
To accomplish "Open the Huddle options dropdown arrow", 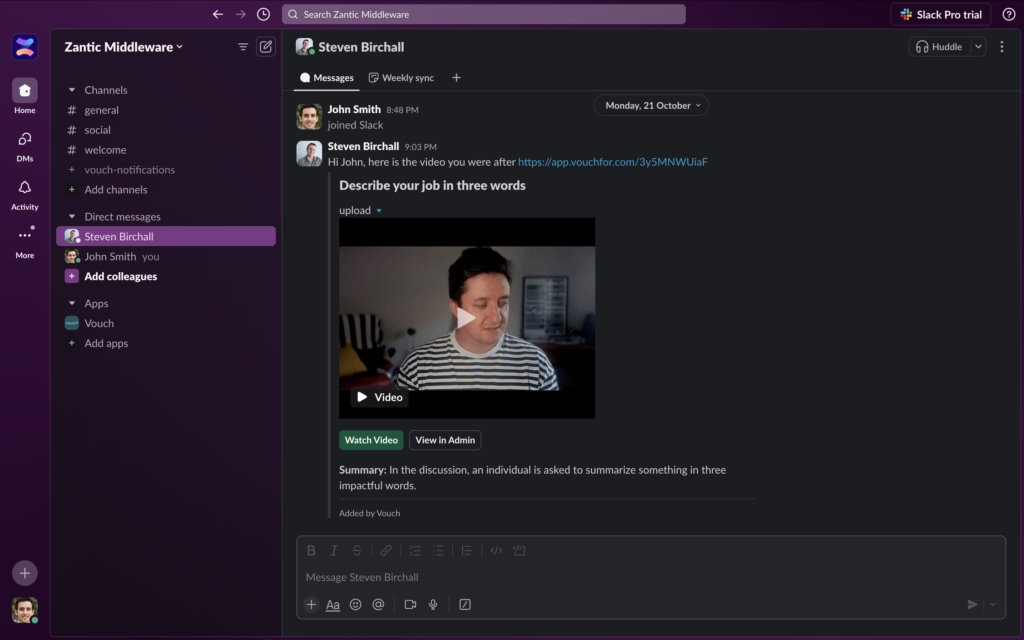I will pos(978,47).
